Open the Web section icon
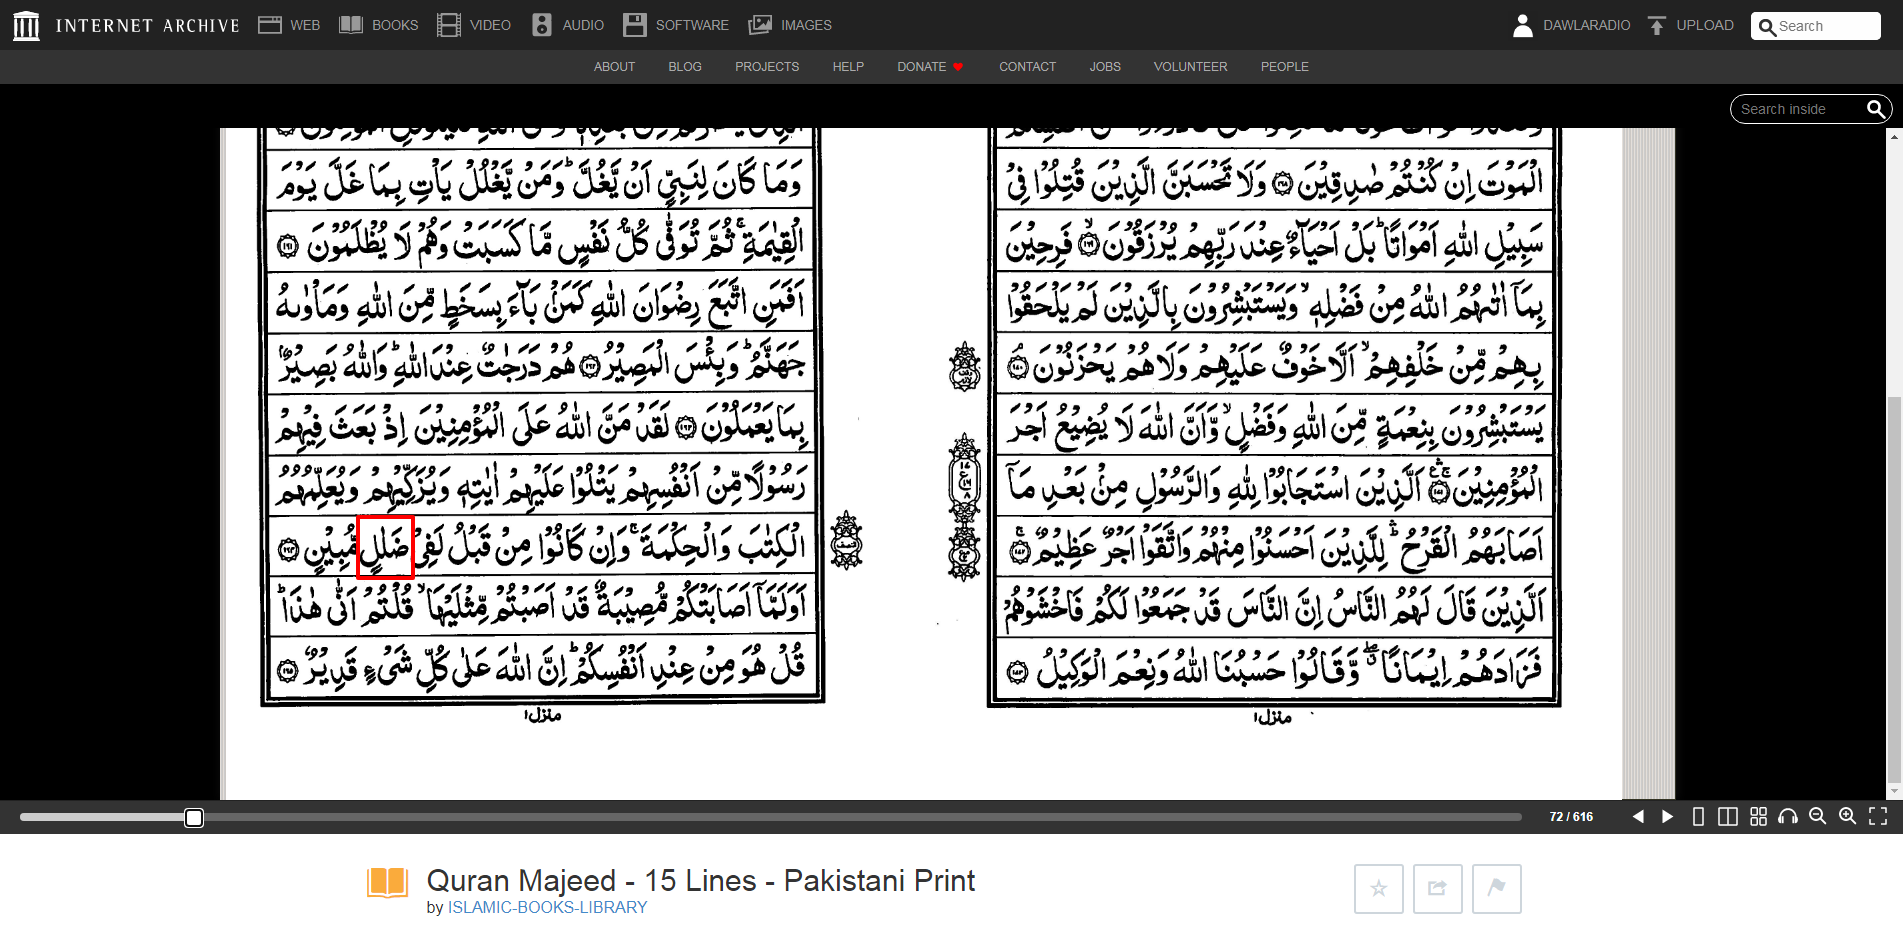1903x937 pixels. click(270, 25)
